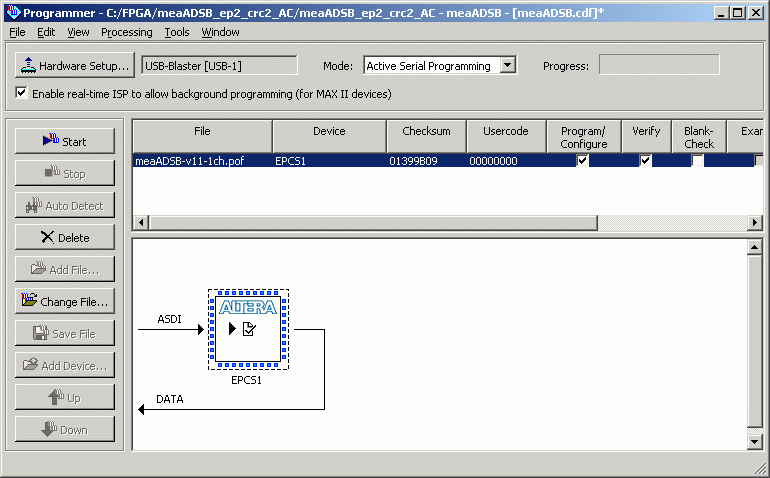Click the horizontal scrollbar thumb in file list
770x478 pixels.
373,223
